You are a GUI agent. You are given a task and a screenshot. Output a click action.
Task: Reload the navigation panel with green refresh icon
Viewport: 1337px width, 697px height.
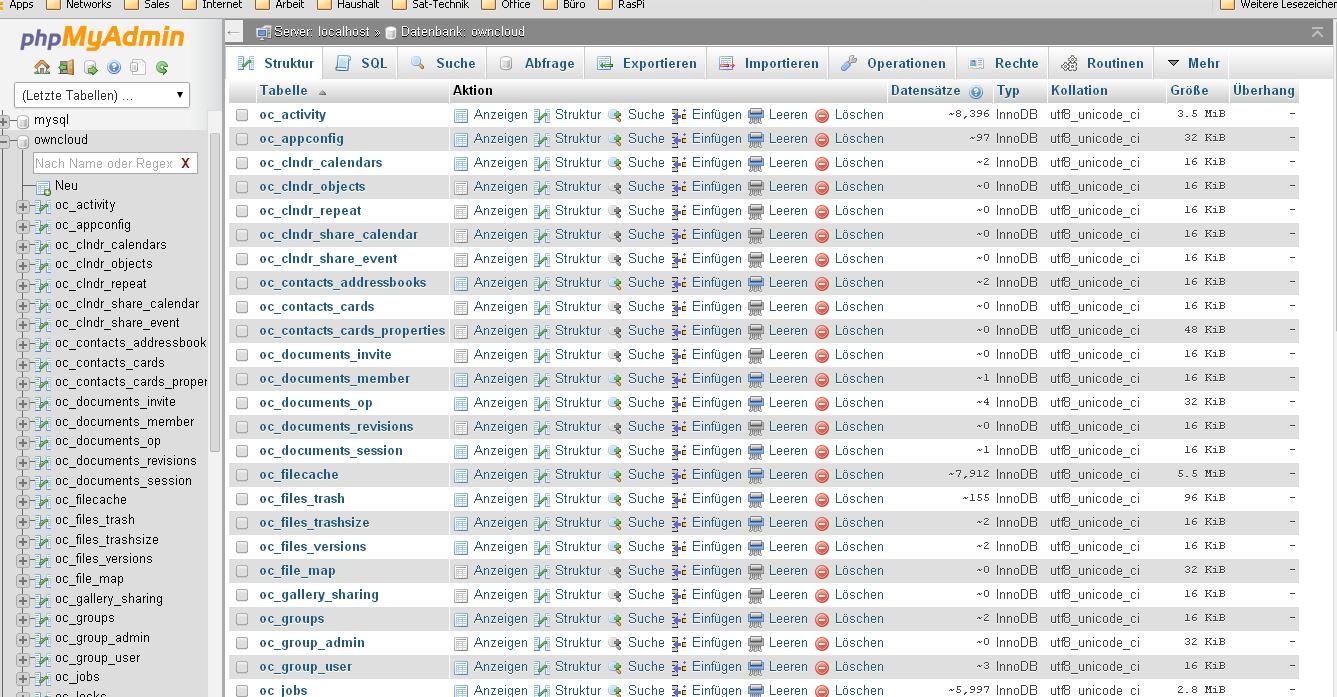162,67
